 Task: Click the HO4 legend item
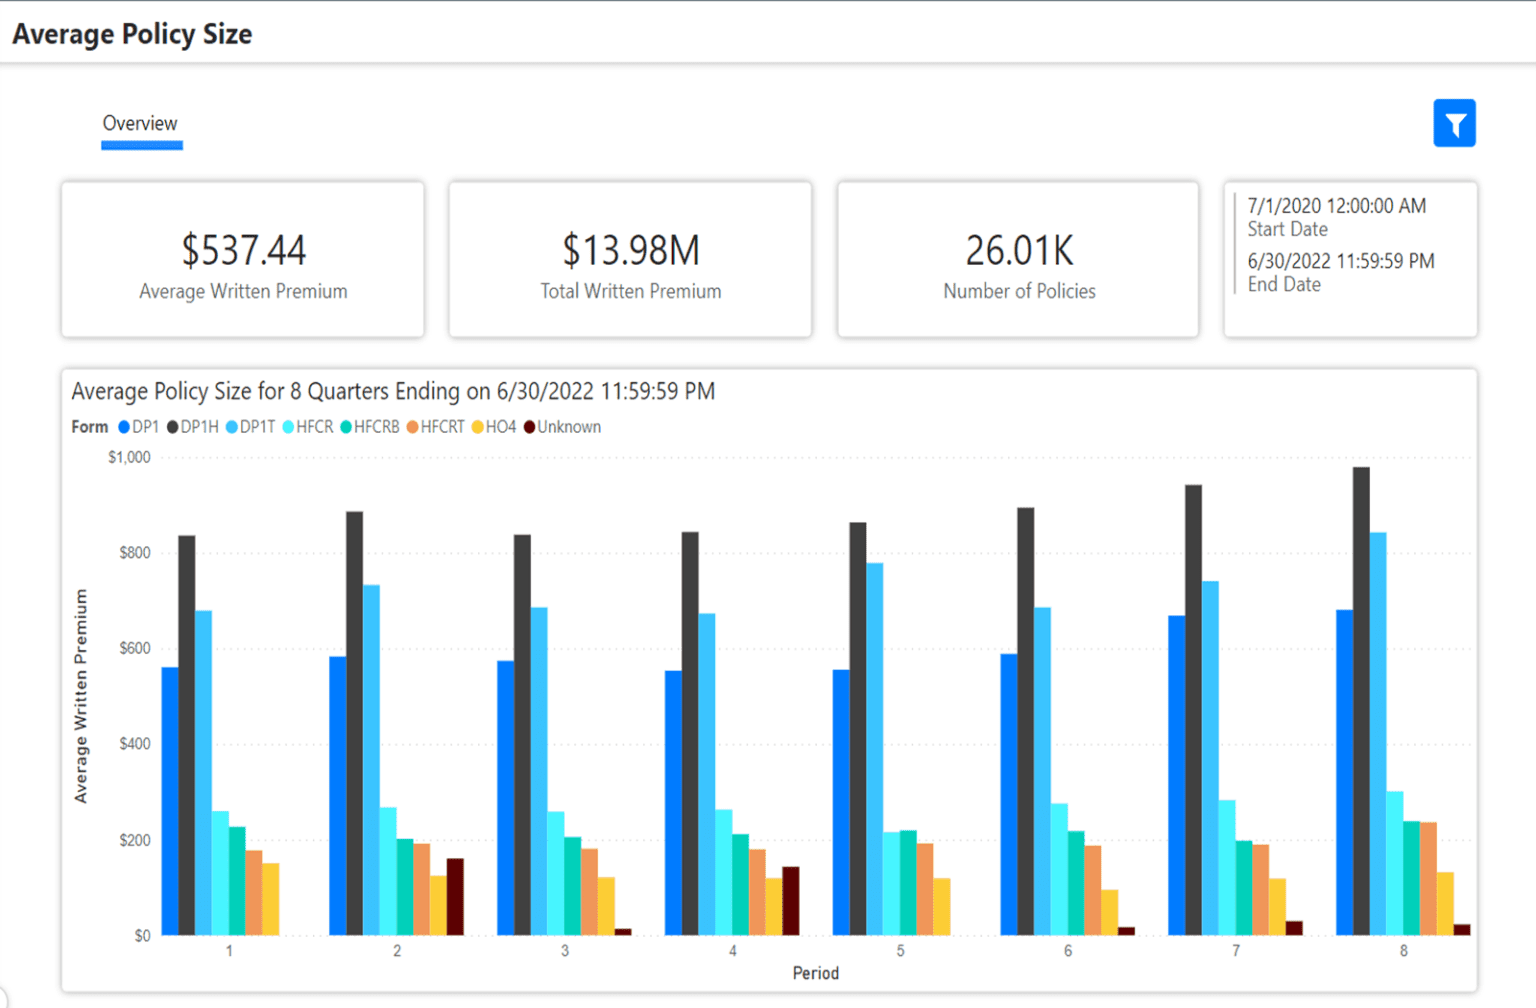coord(494,427)
